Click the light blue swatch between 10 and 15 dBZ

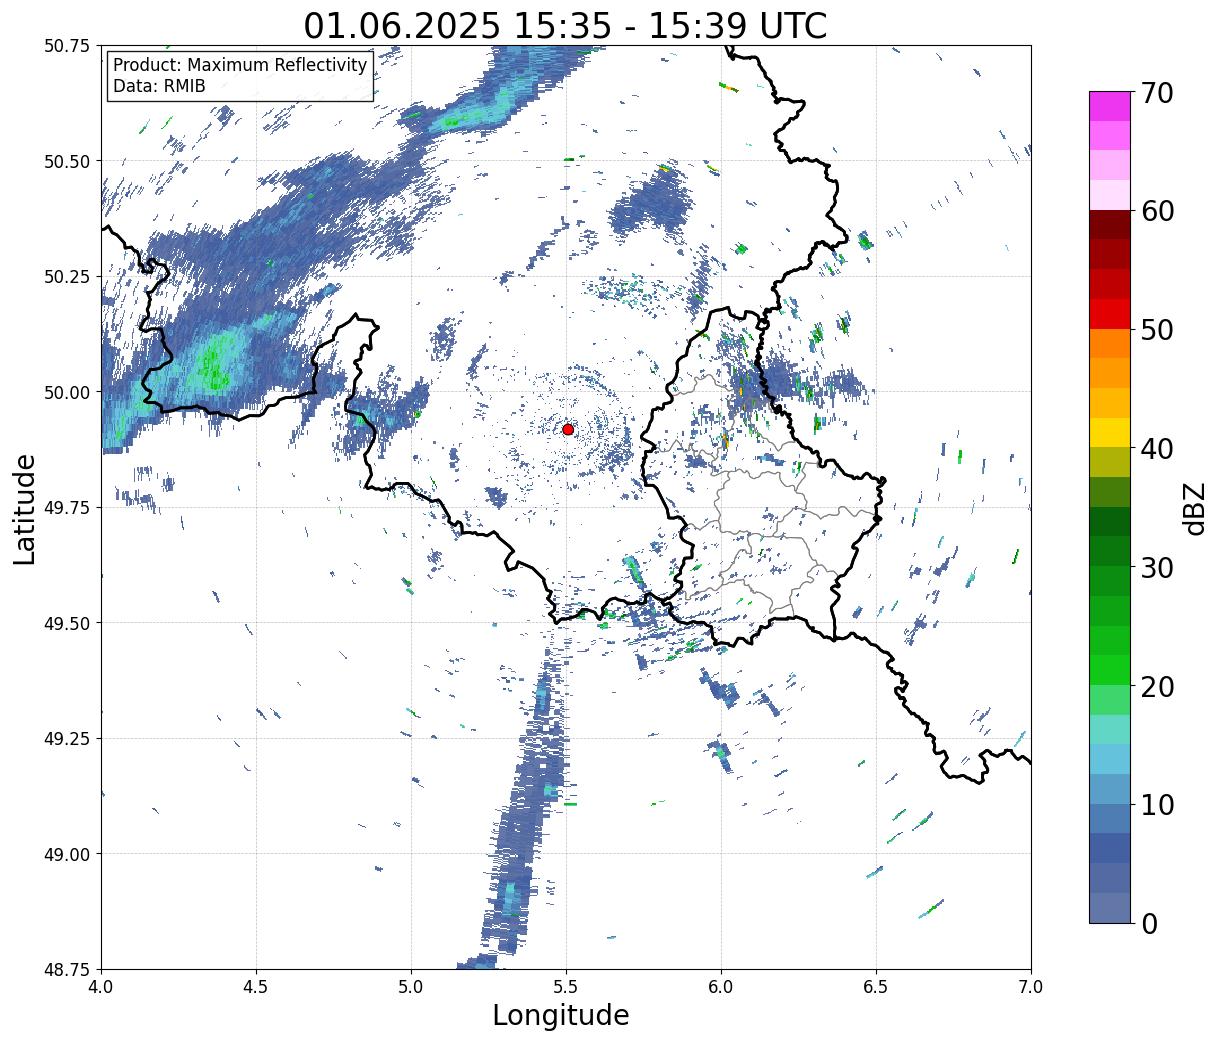(1110, 759)
